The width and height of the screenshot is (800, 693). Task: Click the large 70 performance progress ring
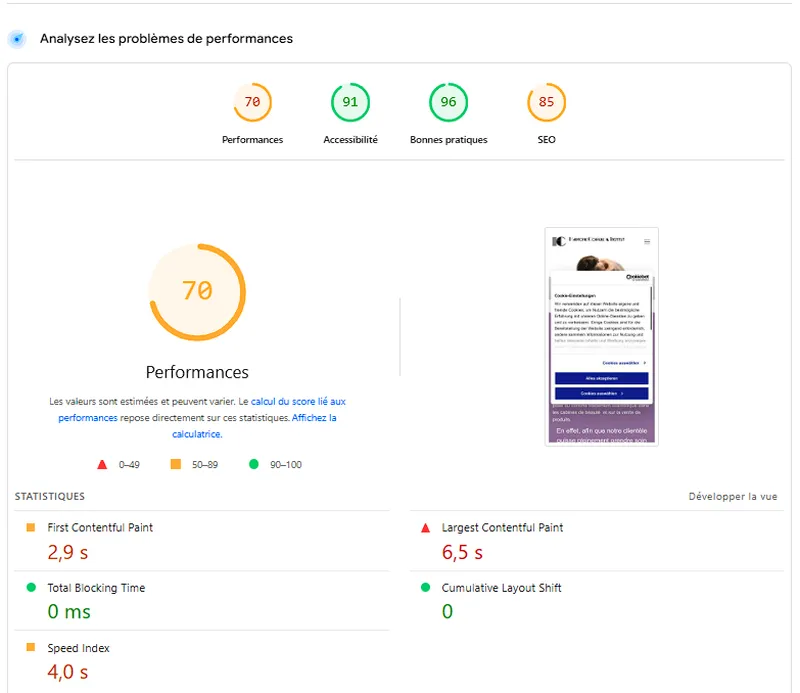point(197,292)
